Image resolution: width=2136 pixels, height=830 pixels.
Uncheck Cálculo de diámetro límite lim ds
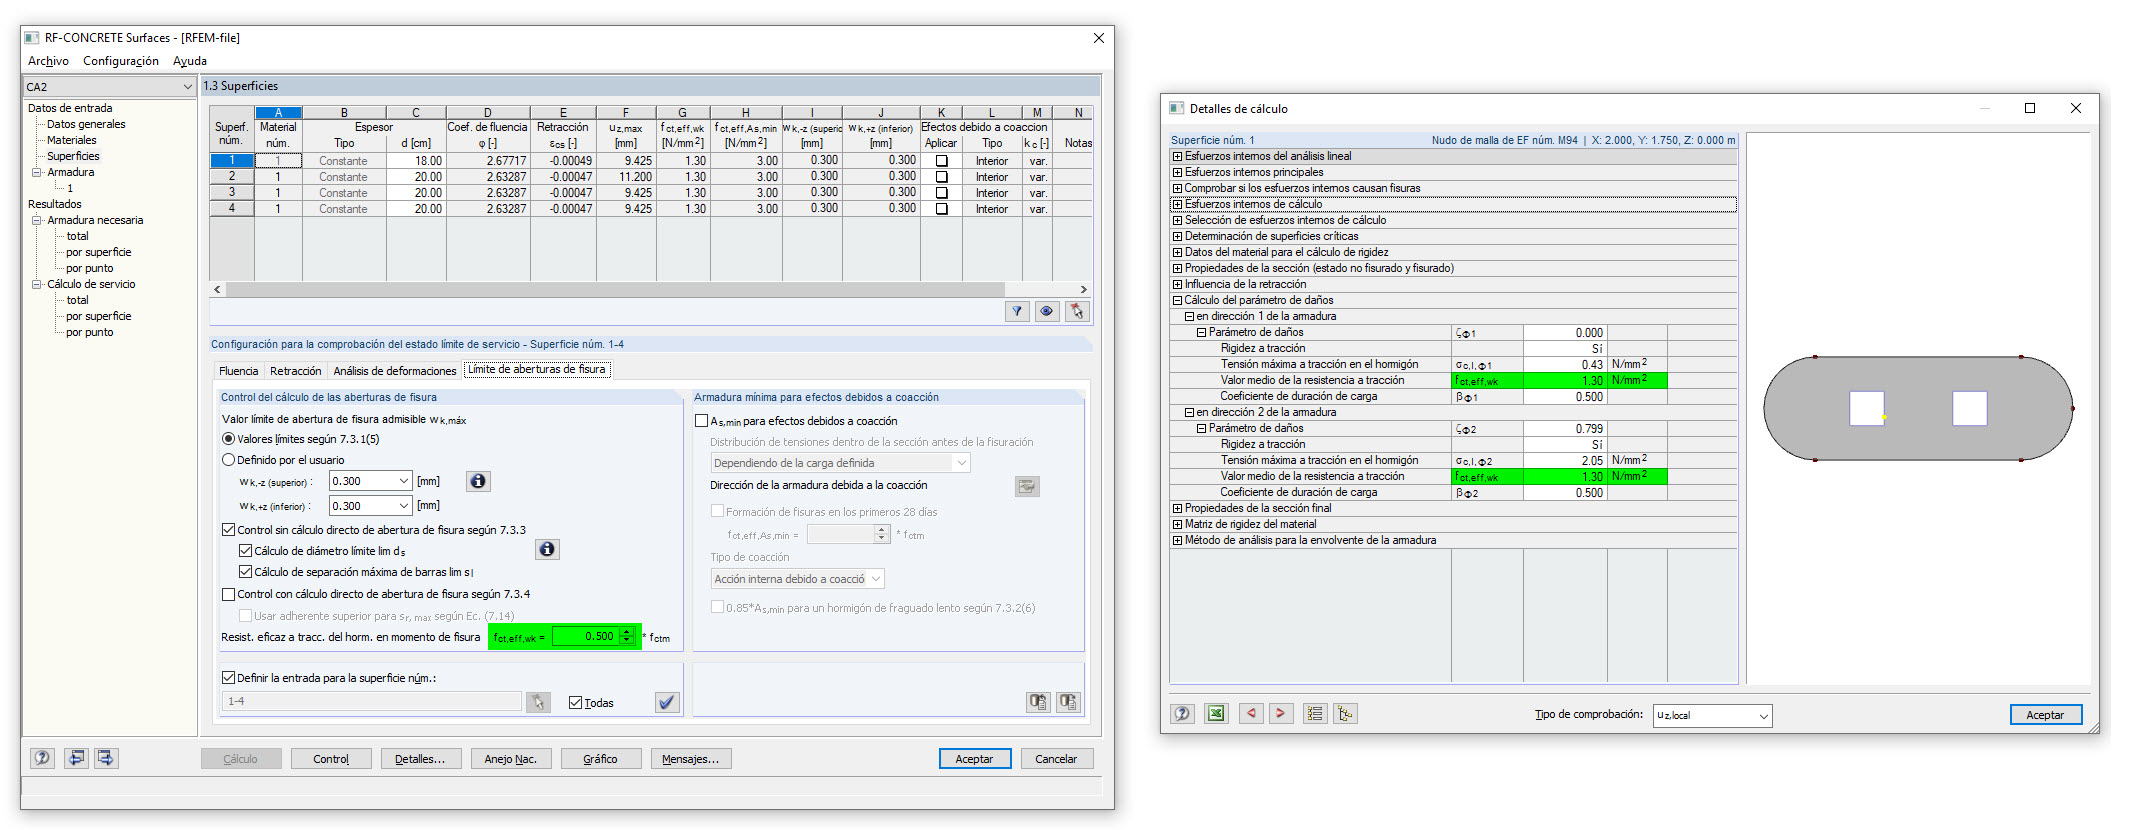[245, 551]
